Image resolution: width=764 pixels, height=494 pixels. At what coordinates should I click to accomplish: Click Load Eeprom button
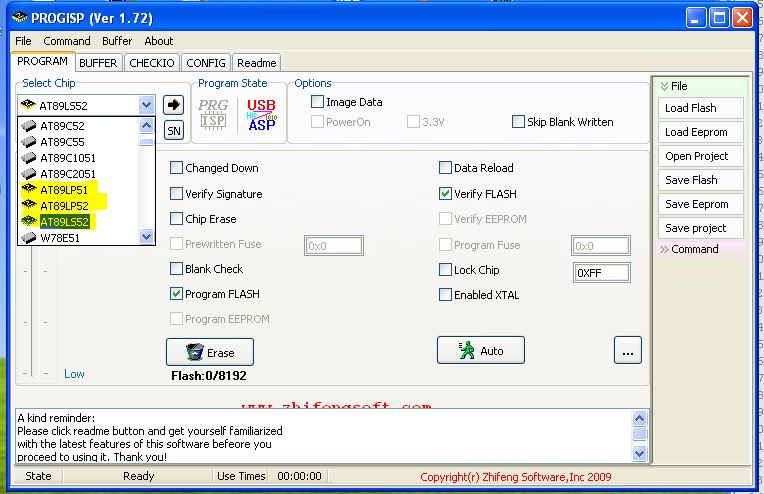pos(701,132)
